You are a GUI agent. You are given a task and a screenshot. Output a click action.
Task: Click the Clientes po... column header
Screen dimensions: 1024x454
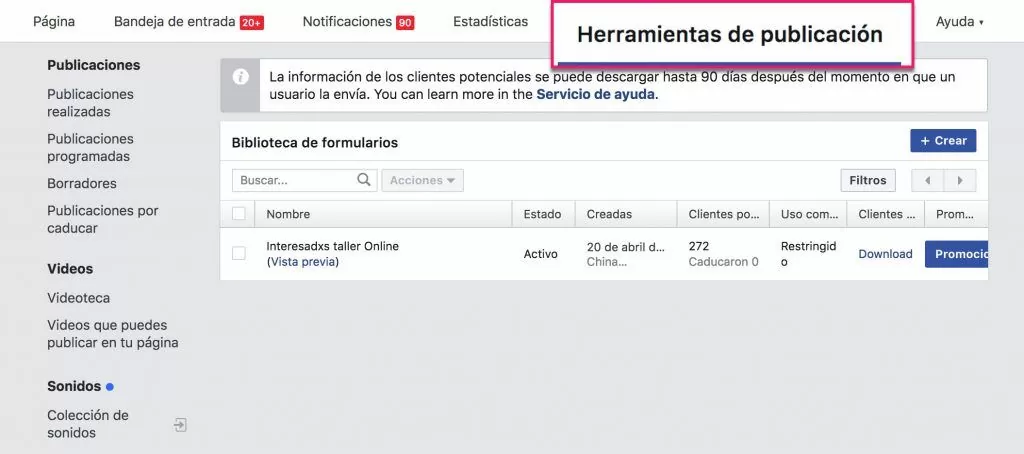[724, 214]
